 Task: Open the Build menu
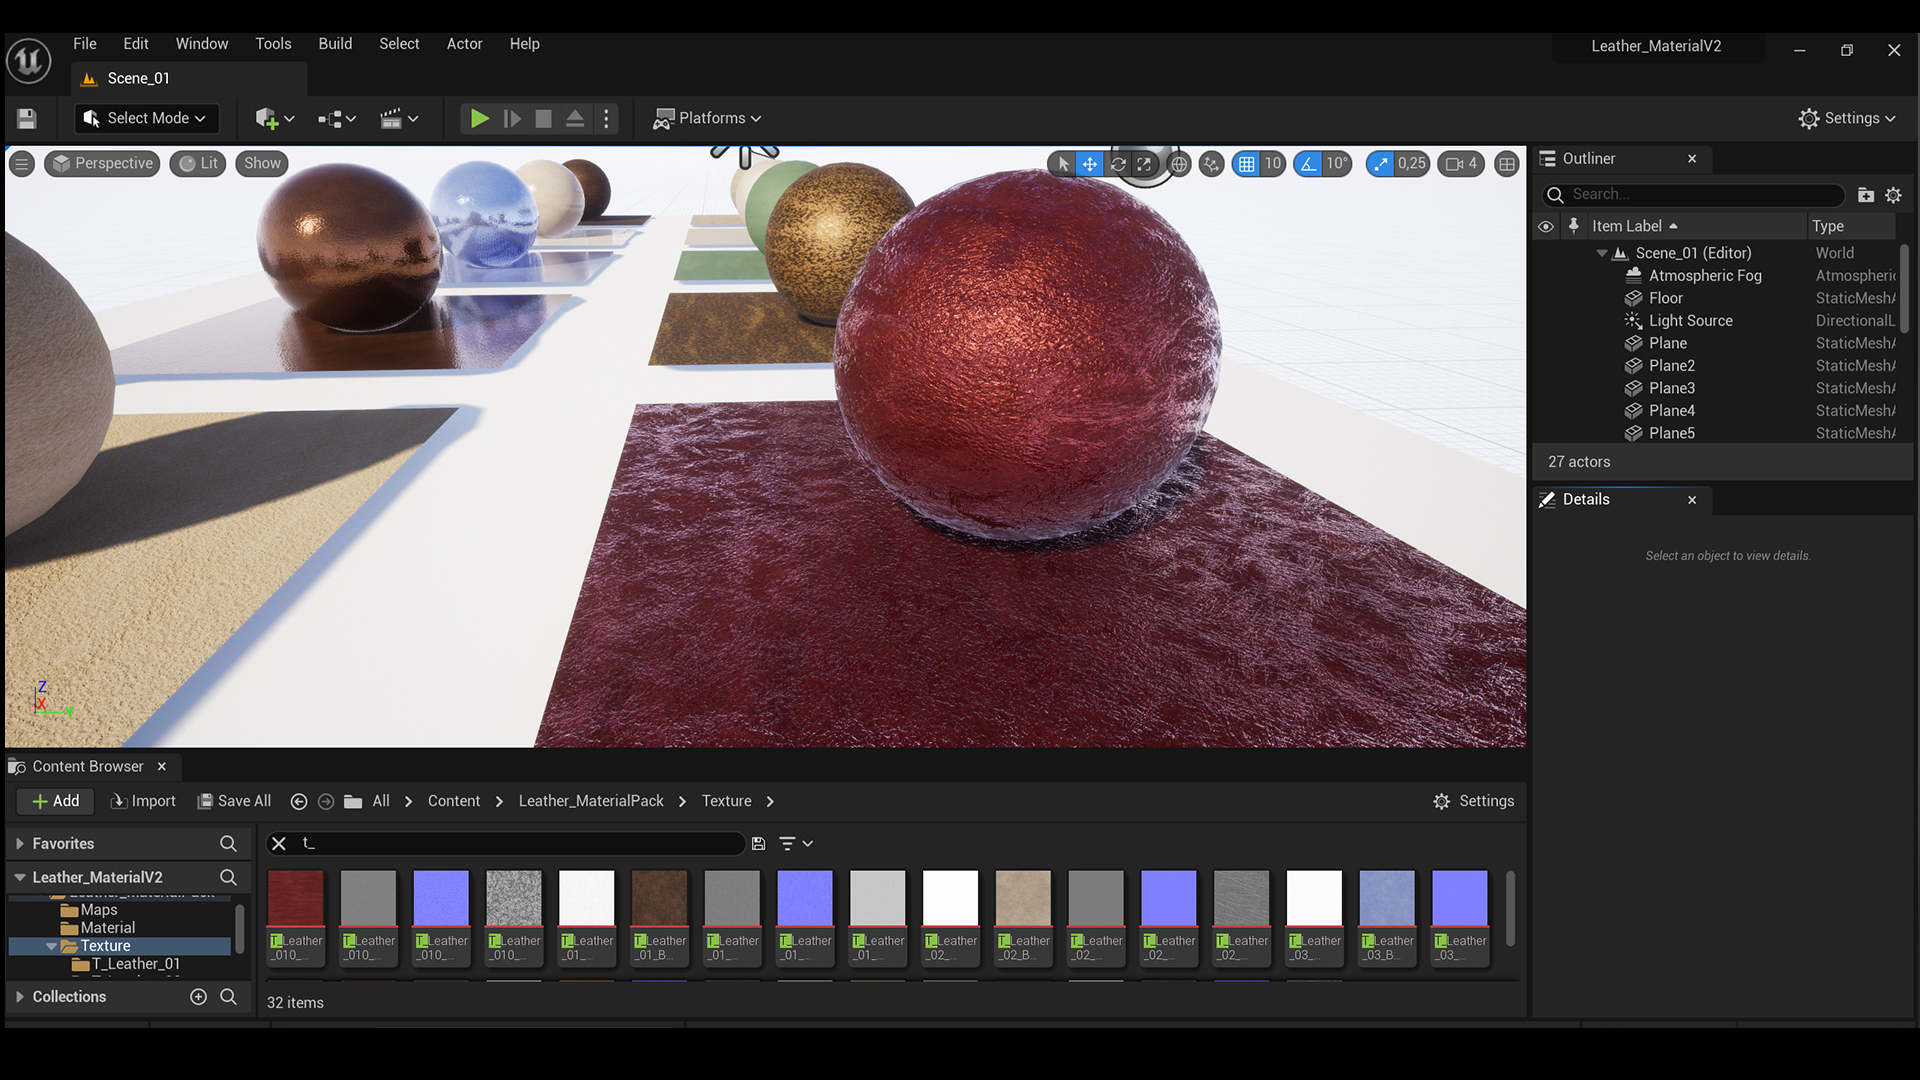point(335,44)
